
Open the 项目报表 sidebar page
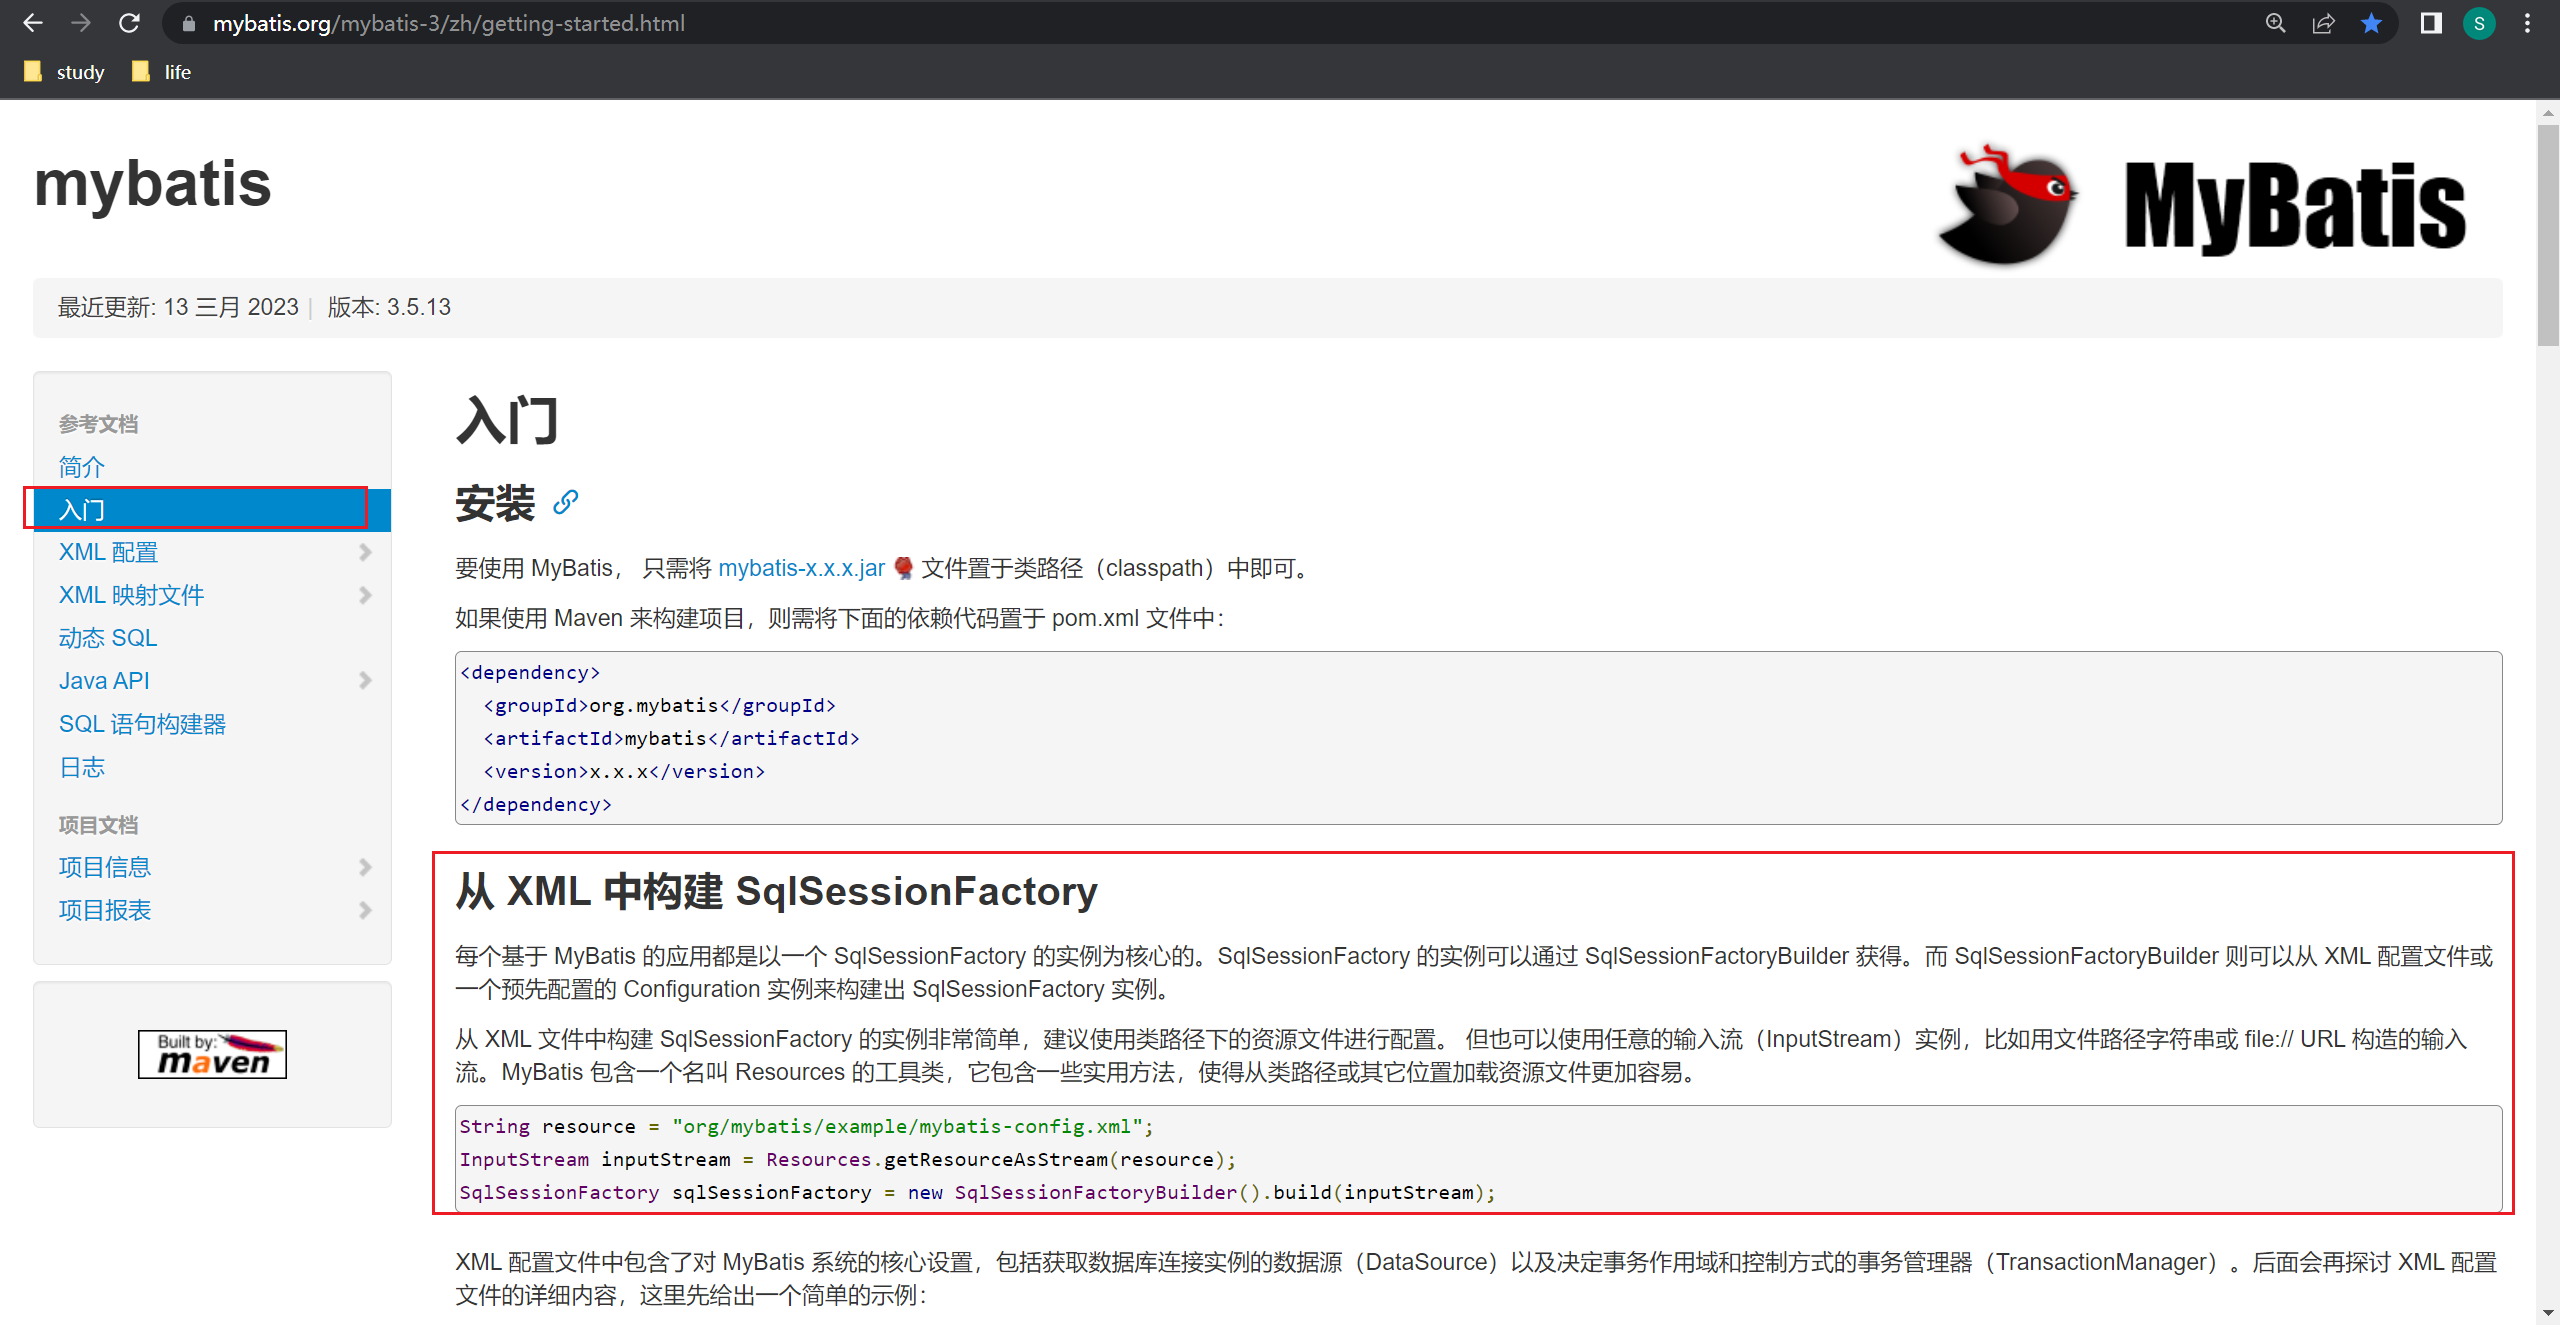104,910
